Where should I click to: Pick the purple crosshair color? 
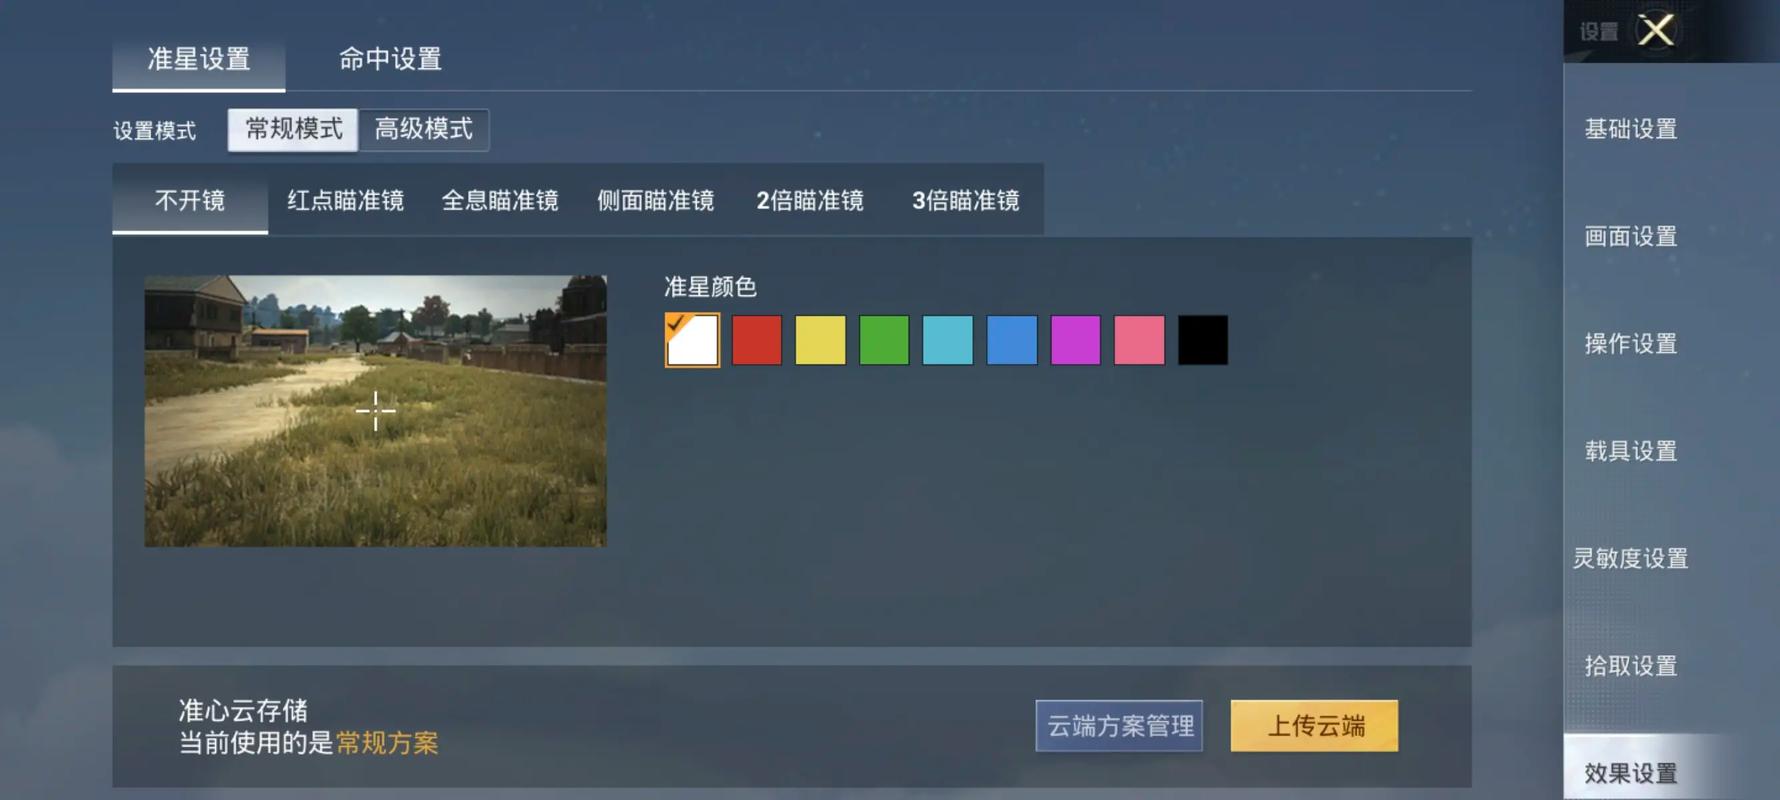[1075, 340]
